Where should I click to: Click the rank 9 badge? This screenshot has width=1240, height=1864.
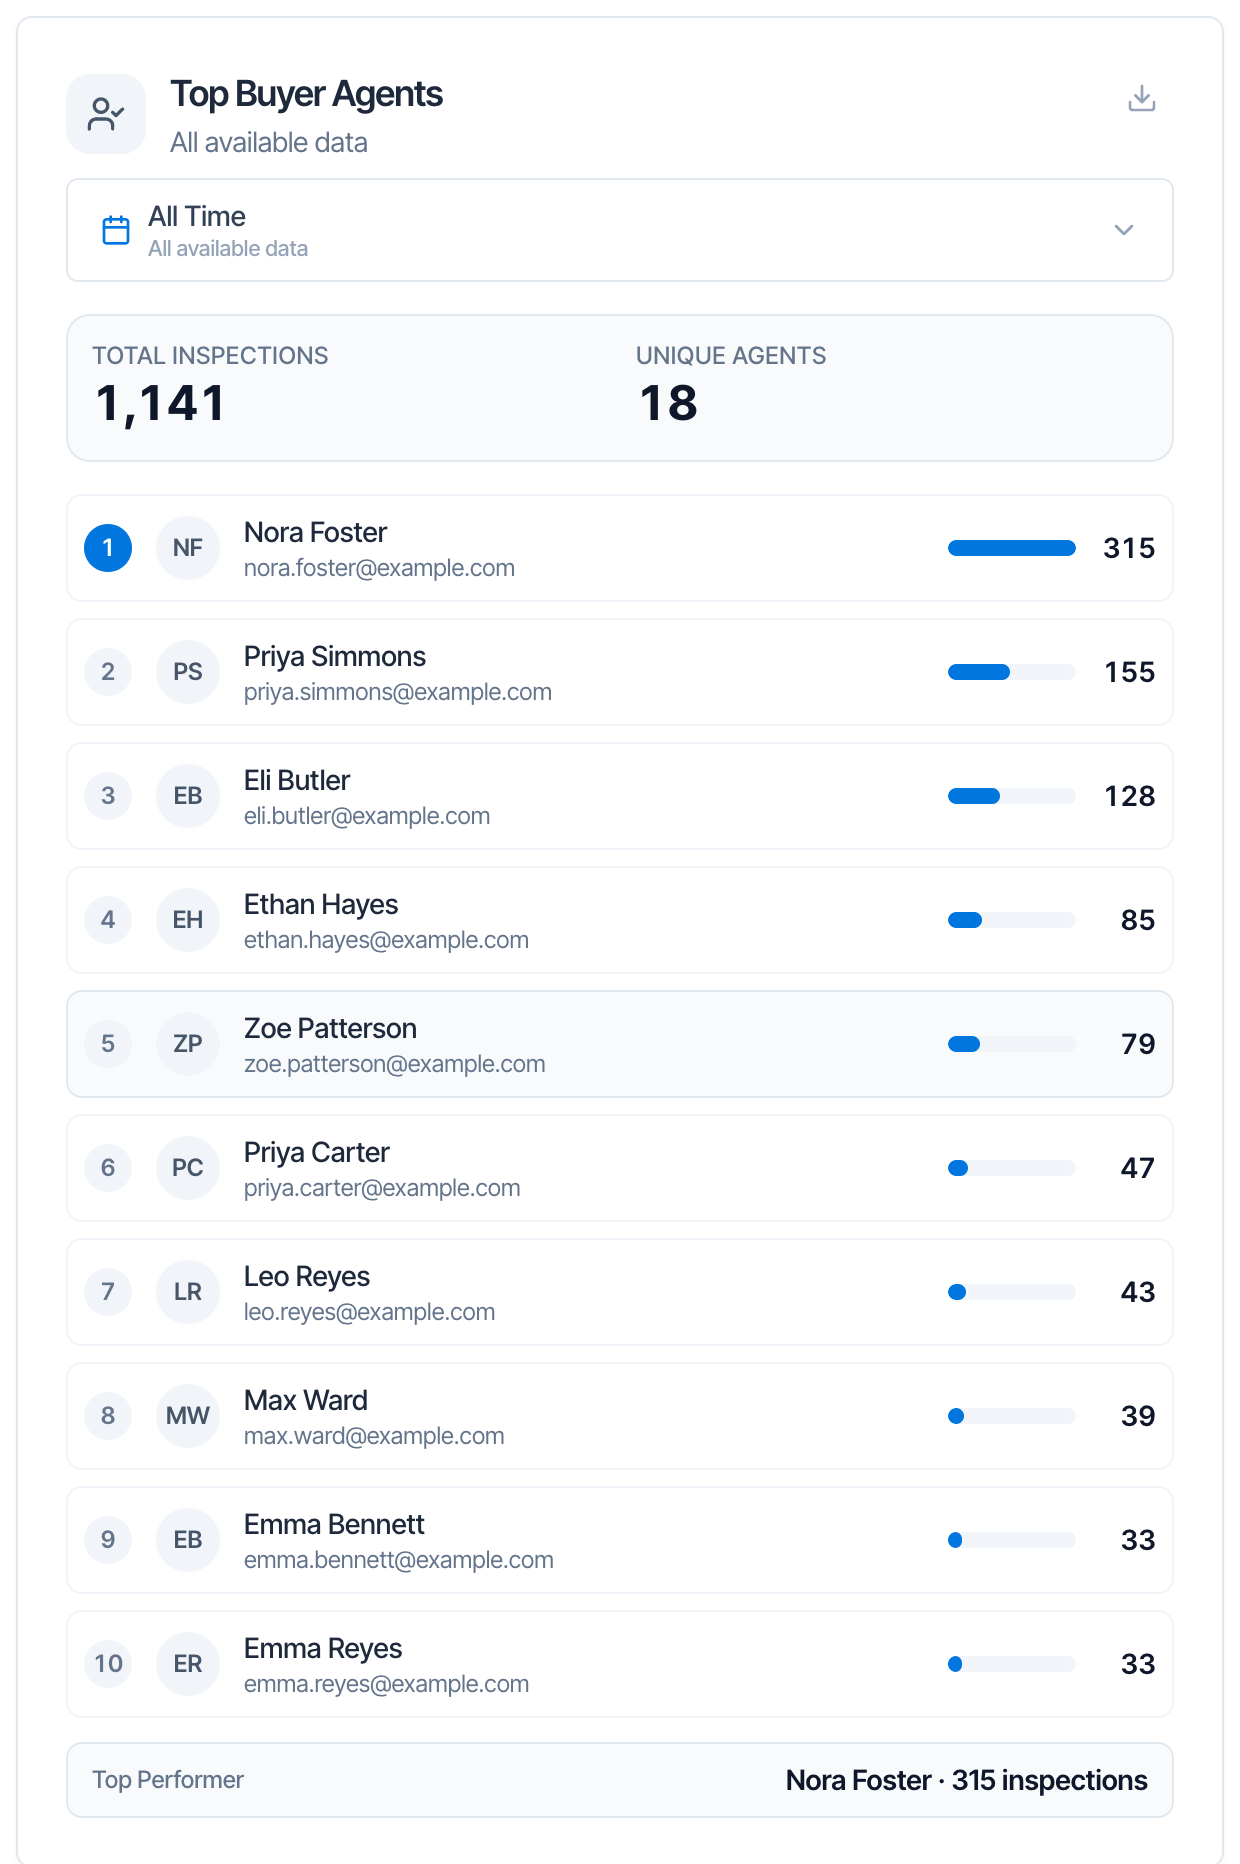108,1540
